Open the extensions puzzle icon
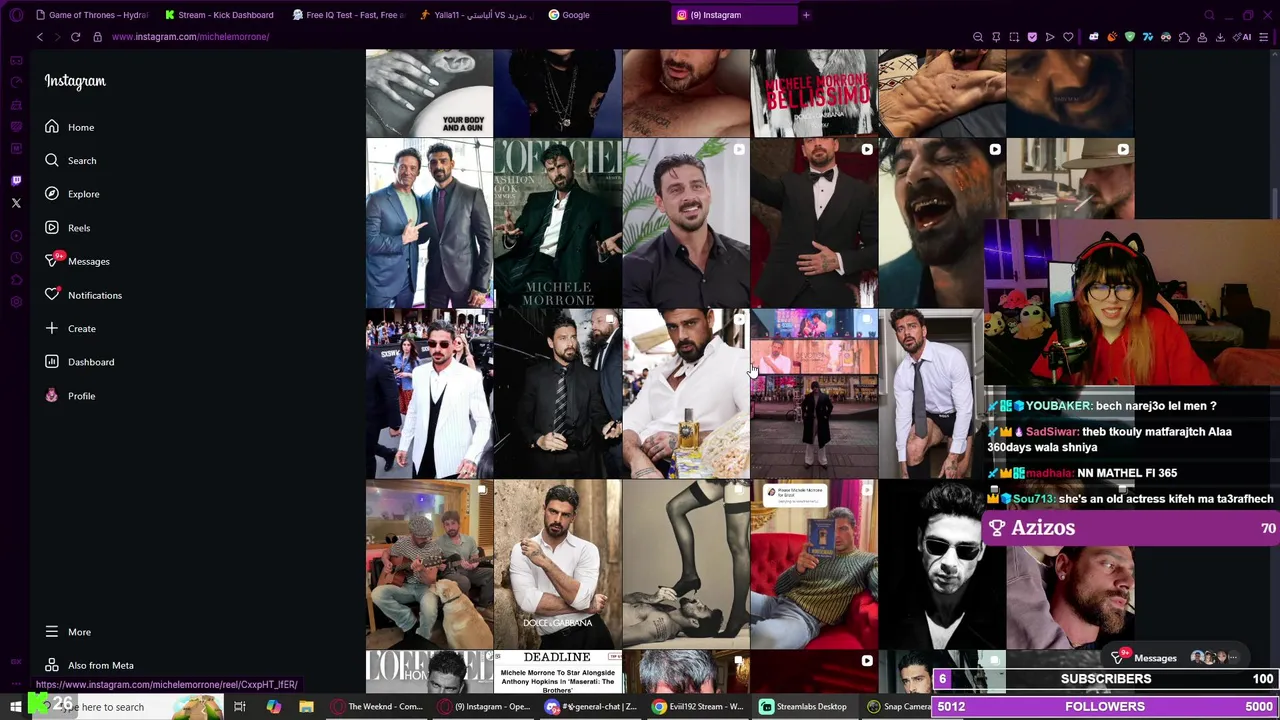 [1184, 37]
